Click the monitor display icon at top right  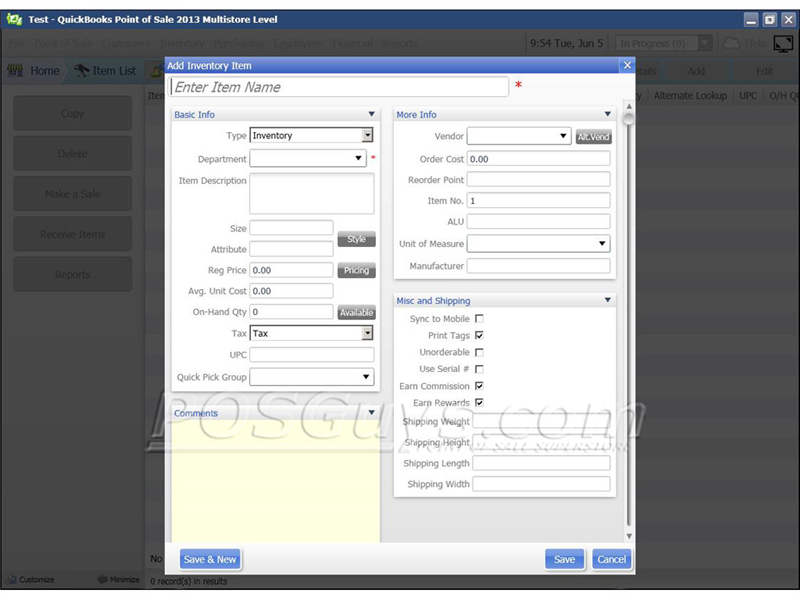[x=783, y=43]
